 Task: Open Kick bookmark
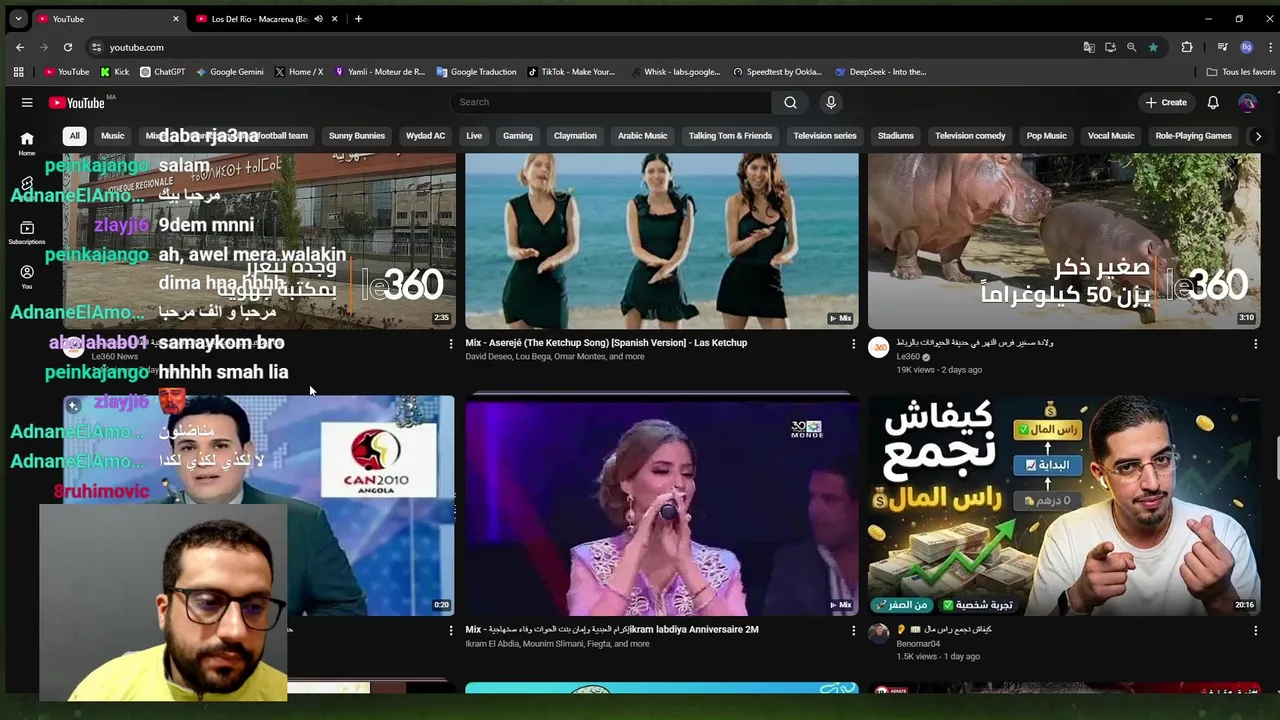115,72
